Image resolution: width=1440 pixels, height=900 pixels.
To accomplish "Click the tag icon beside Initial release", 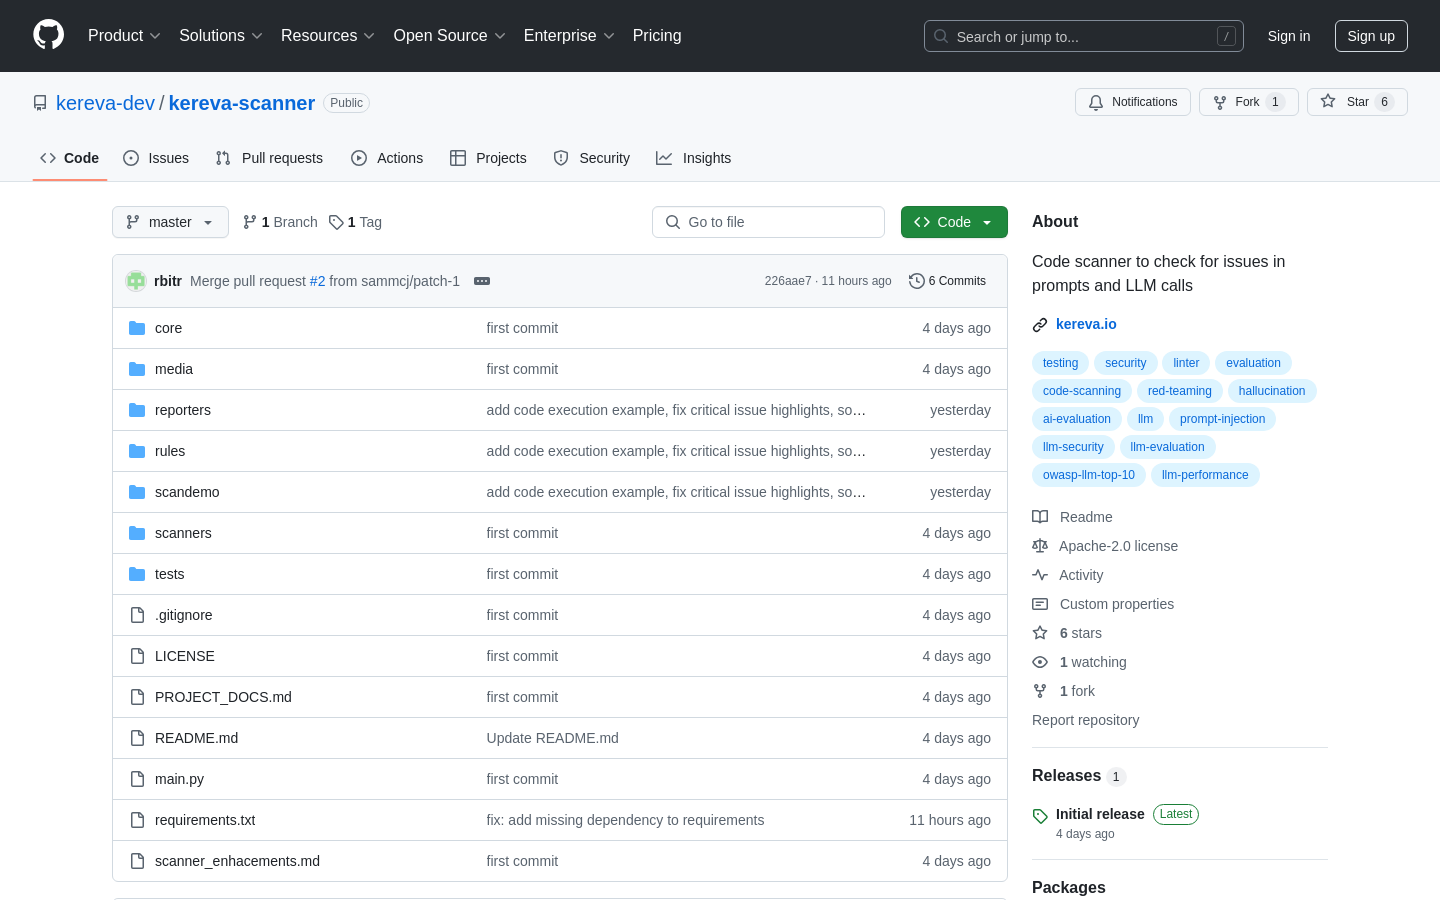I will pos(1040,816).
